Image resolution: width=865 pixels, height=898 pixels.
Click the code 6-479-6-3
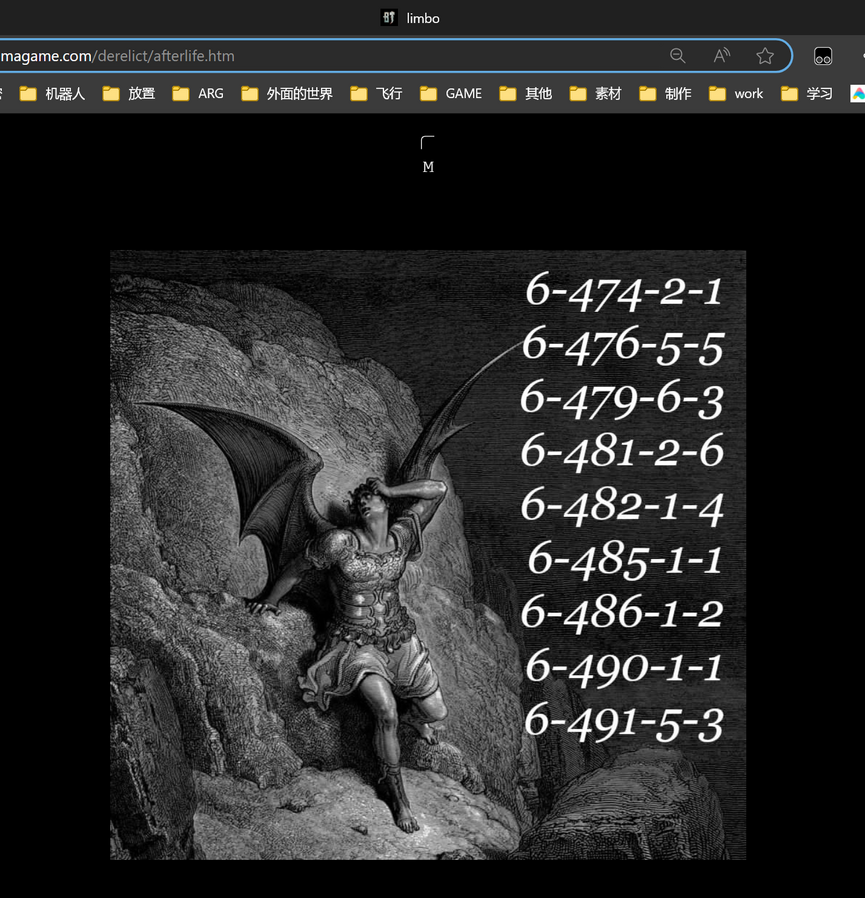[x=622, y=399]
